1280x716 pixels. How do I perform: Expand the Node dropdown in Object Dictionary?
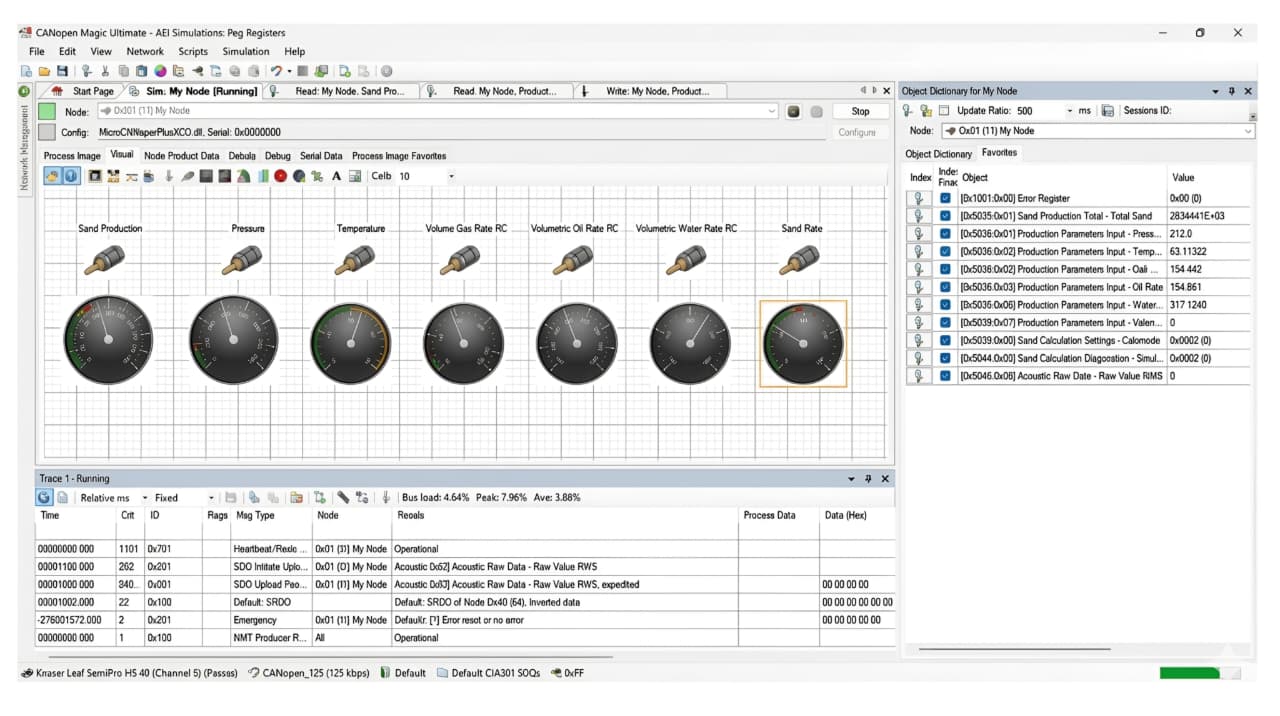click(1248, 131)
